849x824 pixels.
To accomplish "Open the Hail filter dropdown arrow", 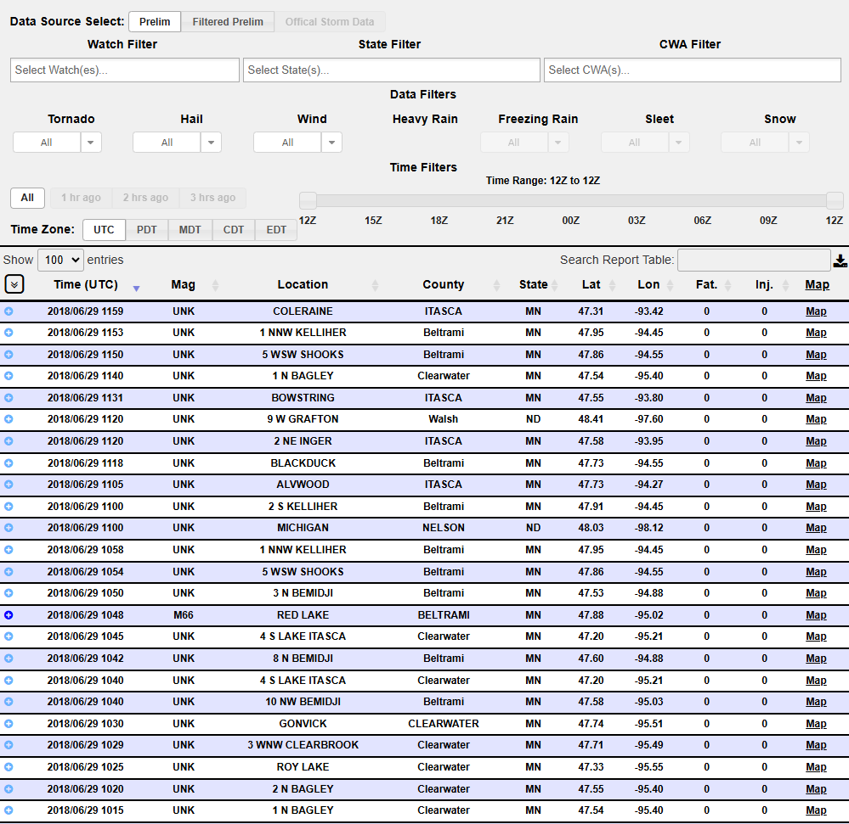I will point(211,142).
